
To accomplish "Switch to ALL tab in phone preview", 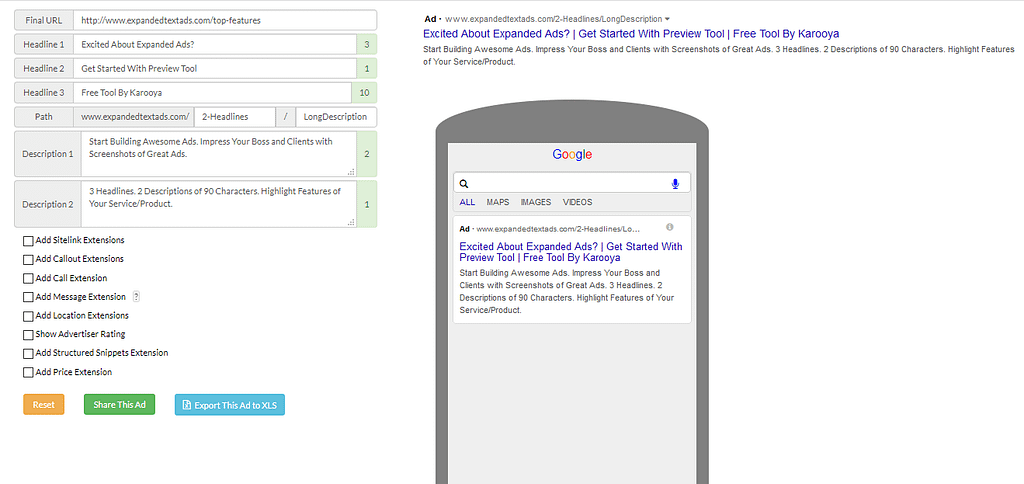I will click(x=467, y=202).
